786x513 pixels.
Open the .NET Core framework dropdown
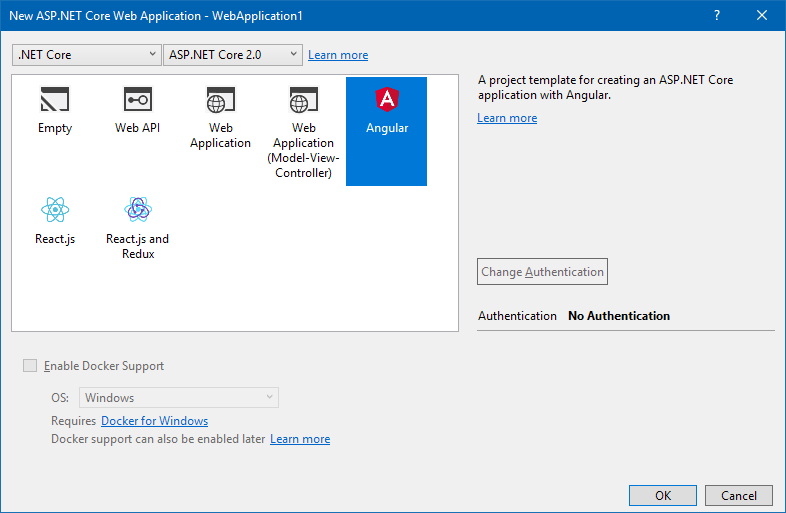[x=87, y=55]
